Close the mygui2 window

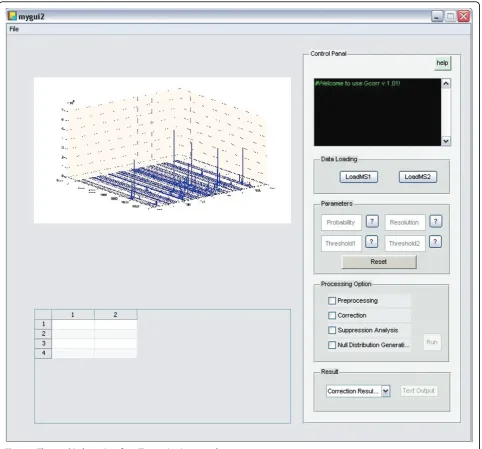(464, 16)
